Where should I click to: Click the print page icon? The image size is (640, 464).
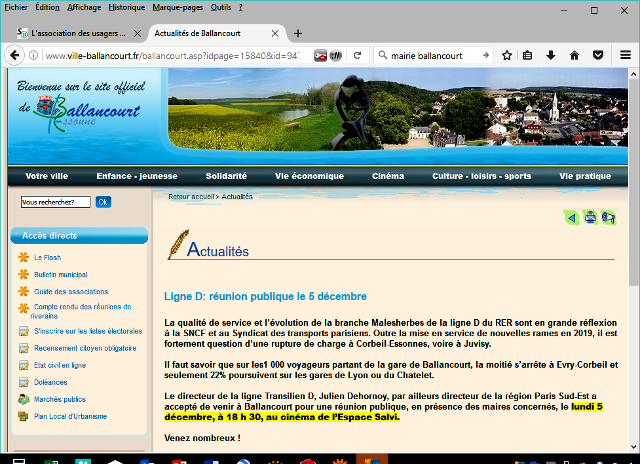[590, 217]
